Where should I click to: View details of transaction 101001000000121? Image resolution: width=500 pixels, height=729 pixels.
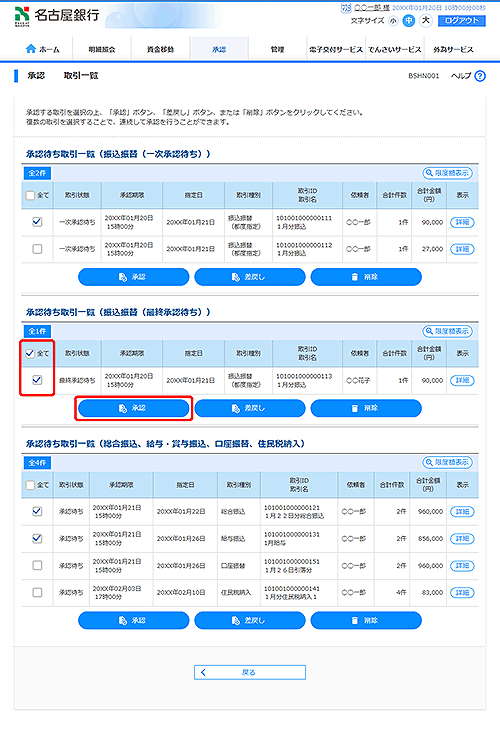click(462, 511)
